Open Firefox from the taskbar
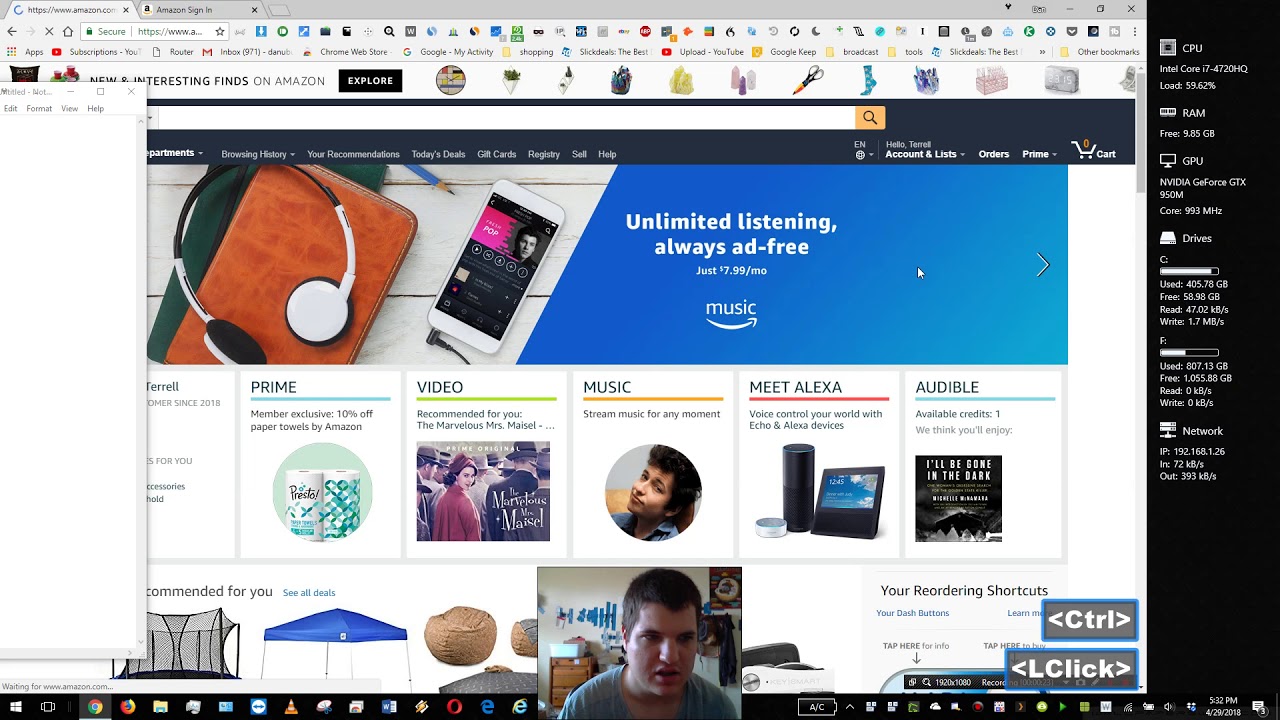This screenshot has width=1280, height=720. coord(127,707)
